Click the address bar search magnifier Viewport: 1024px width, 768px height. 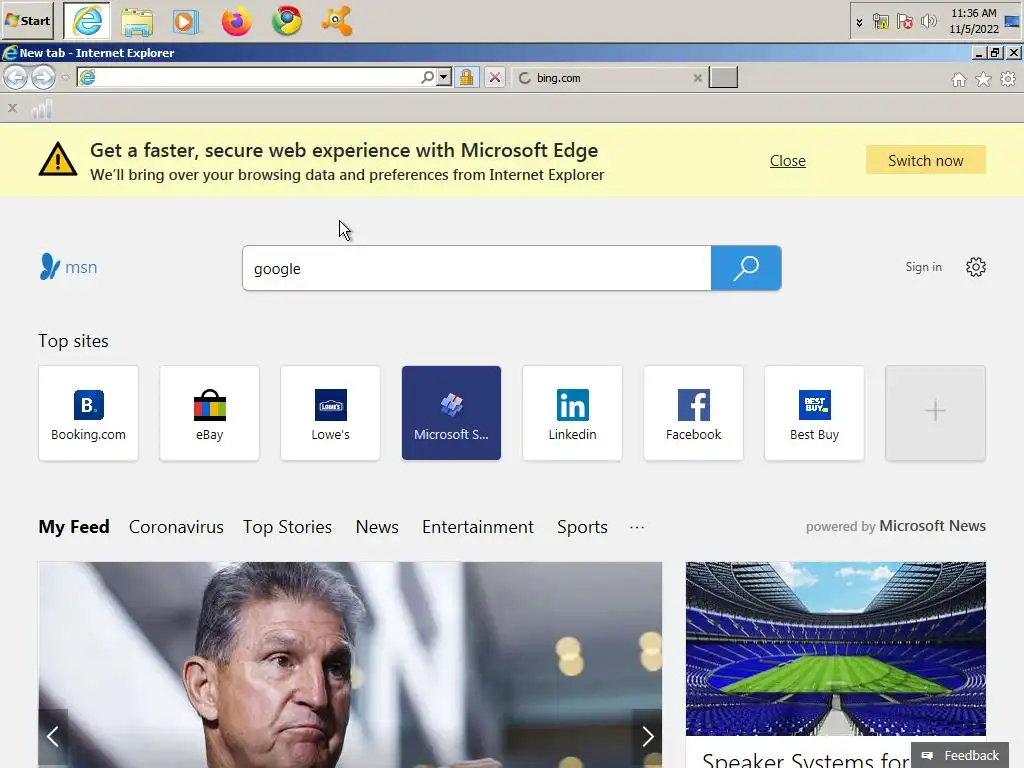(x=427, y=78)
